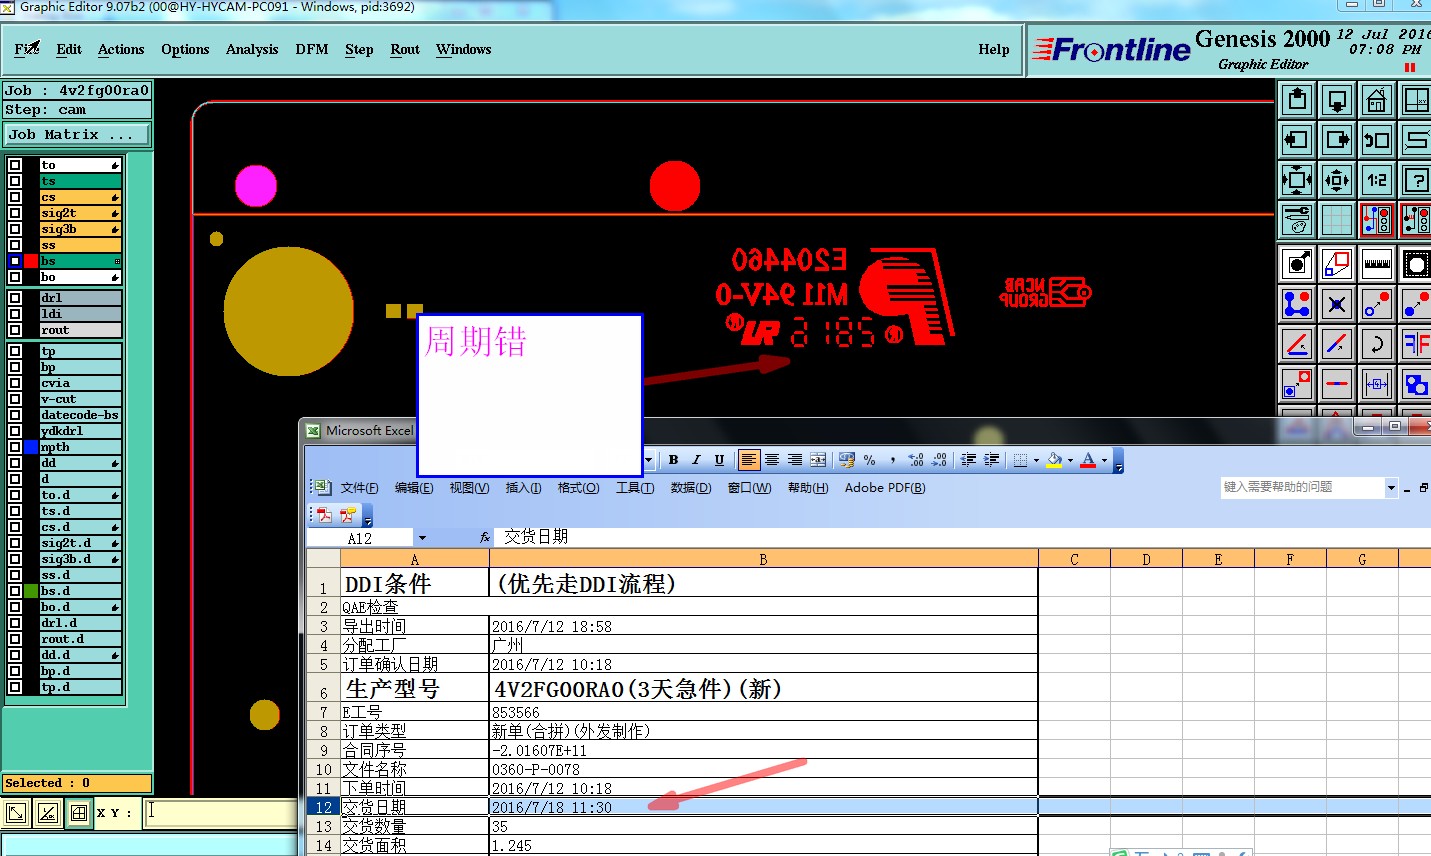The image size is (1431, 856).
Task: Click the blue color swatch of mpth layer
Action: tap(31, 447)
